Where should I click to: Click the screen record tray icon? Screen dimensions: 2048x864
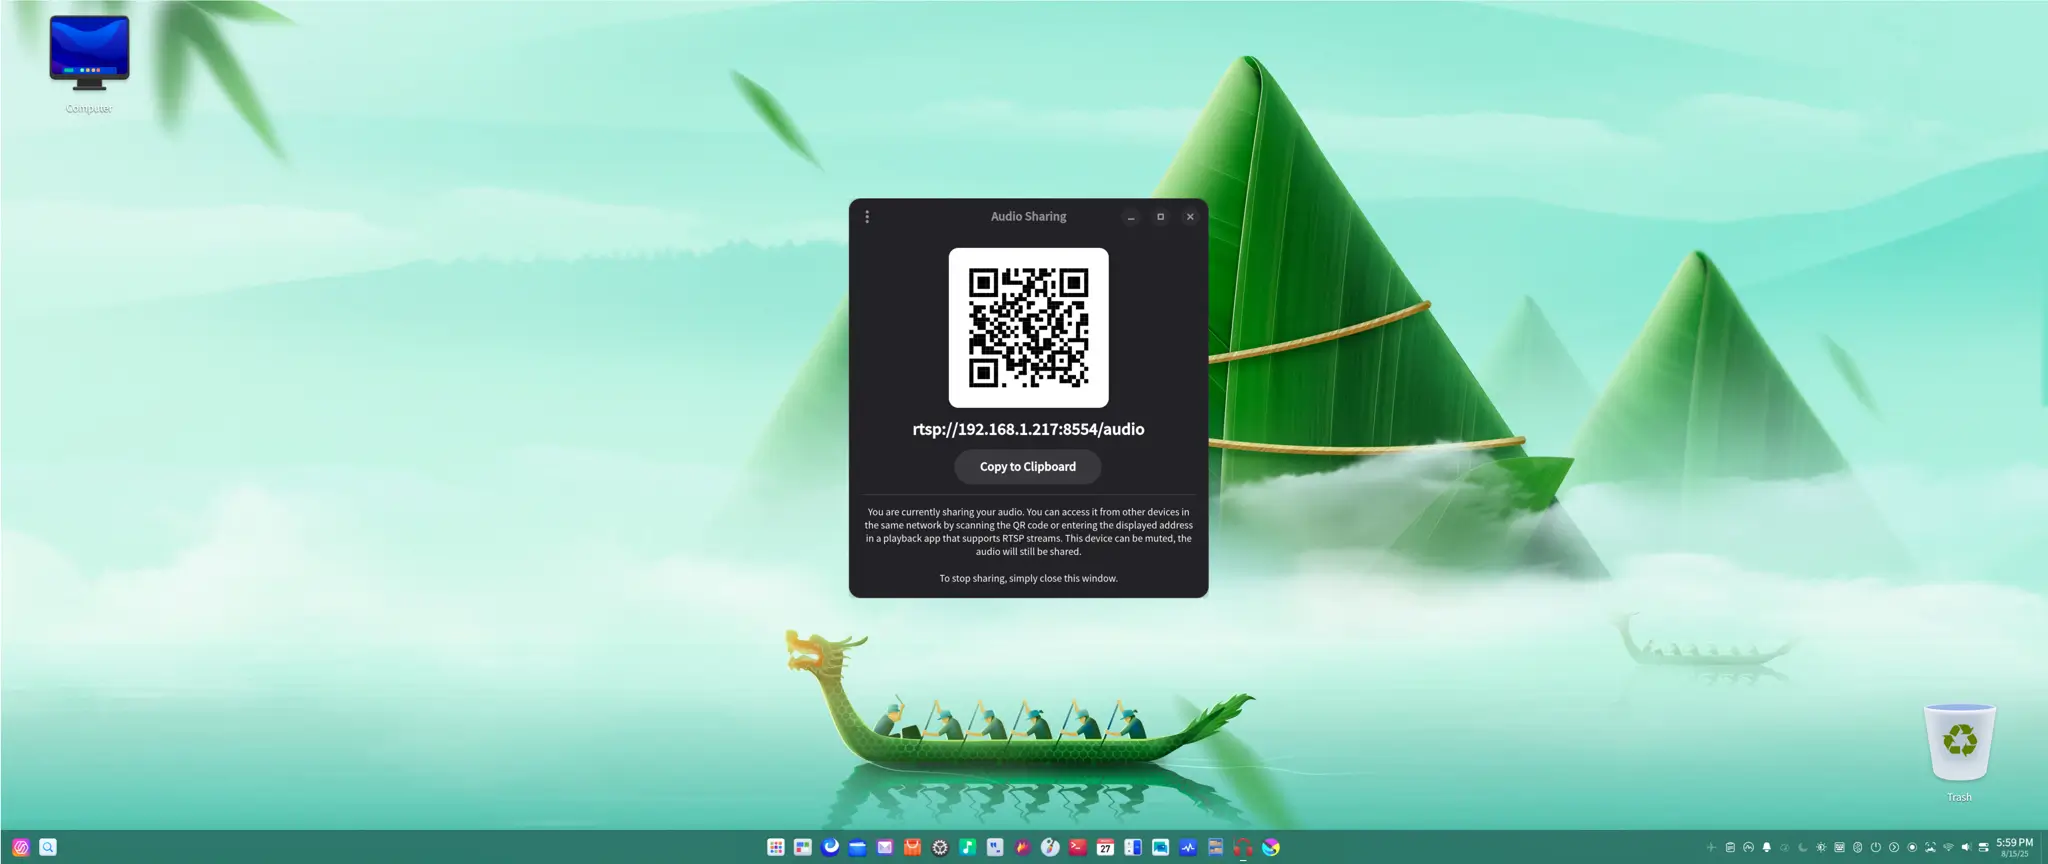[1912, 848]
